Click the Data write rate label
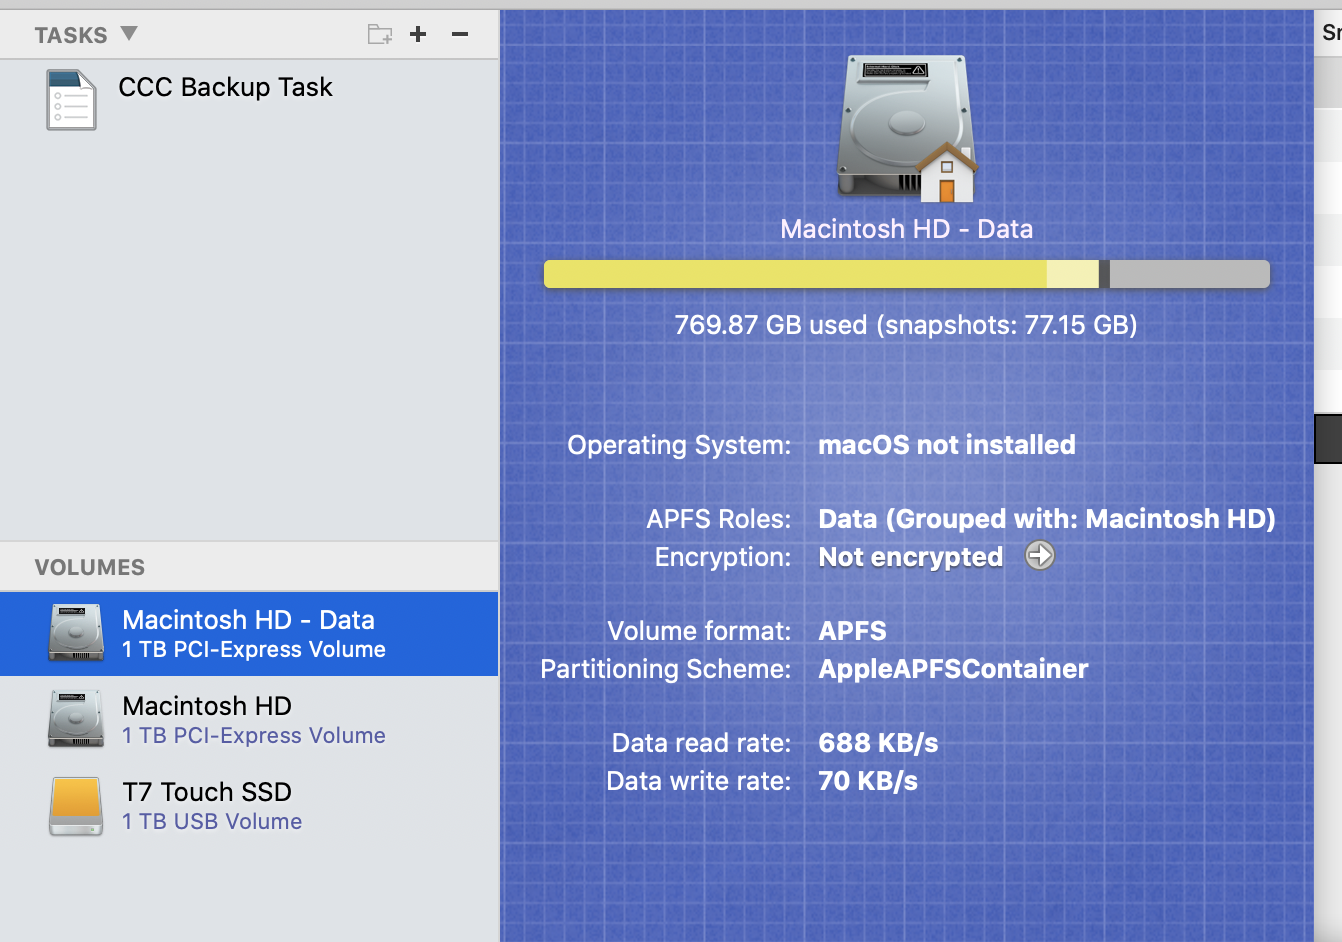The height and width of the screenshot is (942, 1342). (x=698, y=781)
